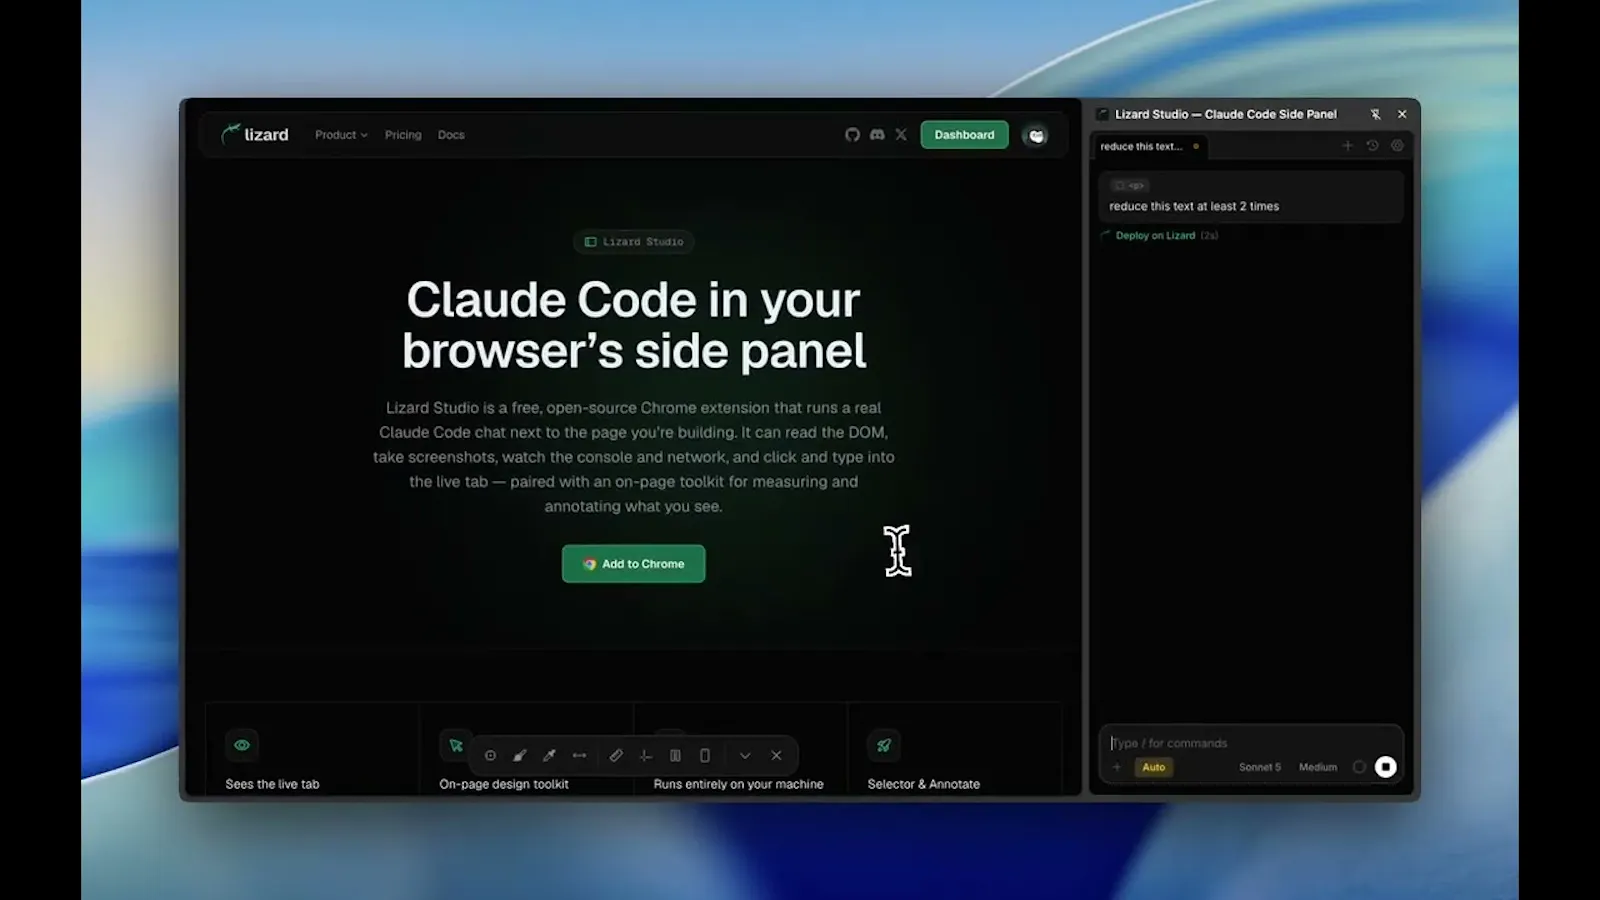Click the <p> element chip in message

[1130, 186]
